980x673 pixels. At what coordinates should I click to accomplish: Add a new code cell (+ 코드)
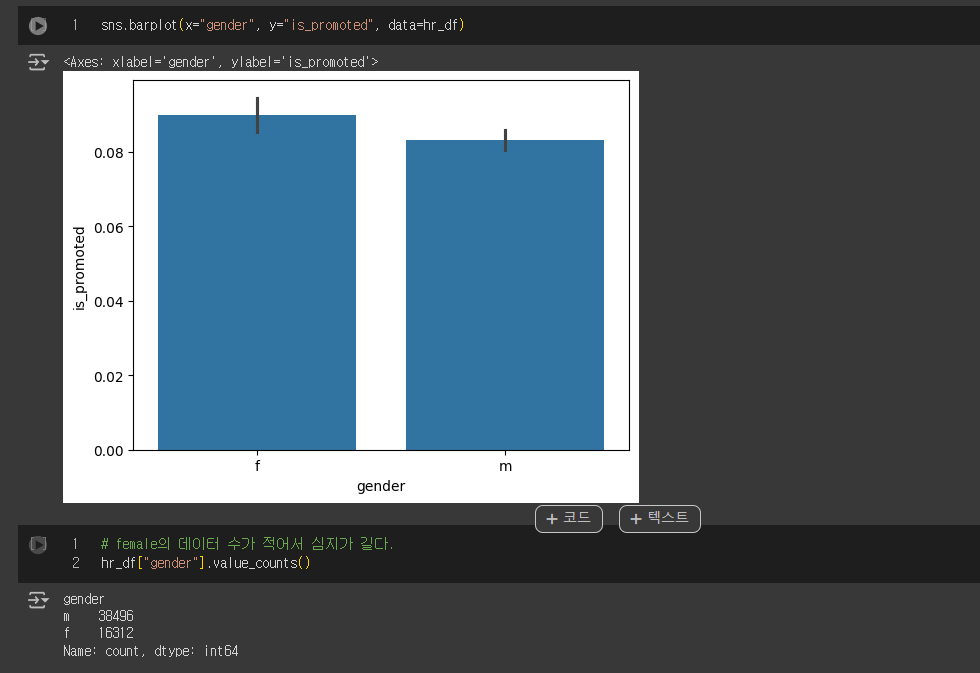(569, 519)
